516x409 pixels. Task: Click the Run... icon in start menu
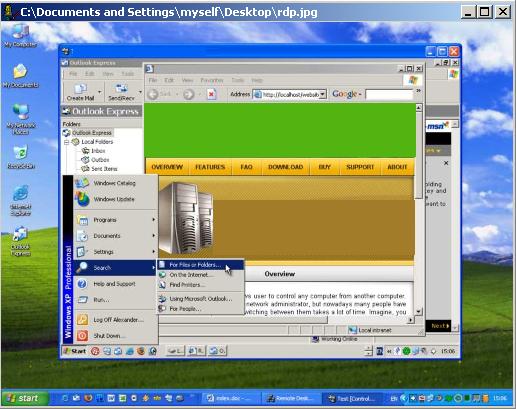(x=82, y=299)
